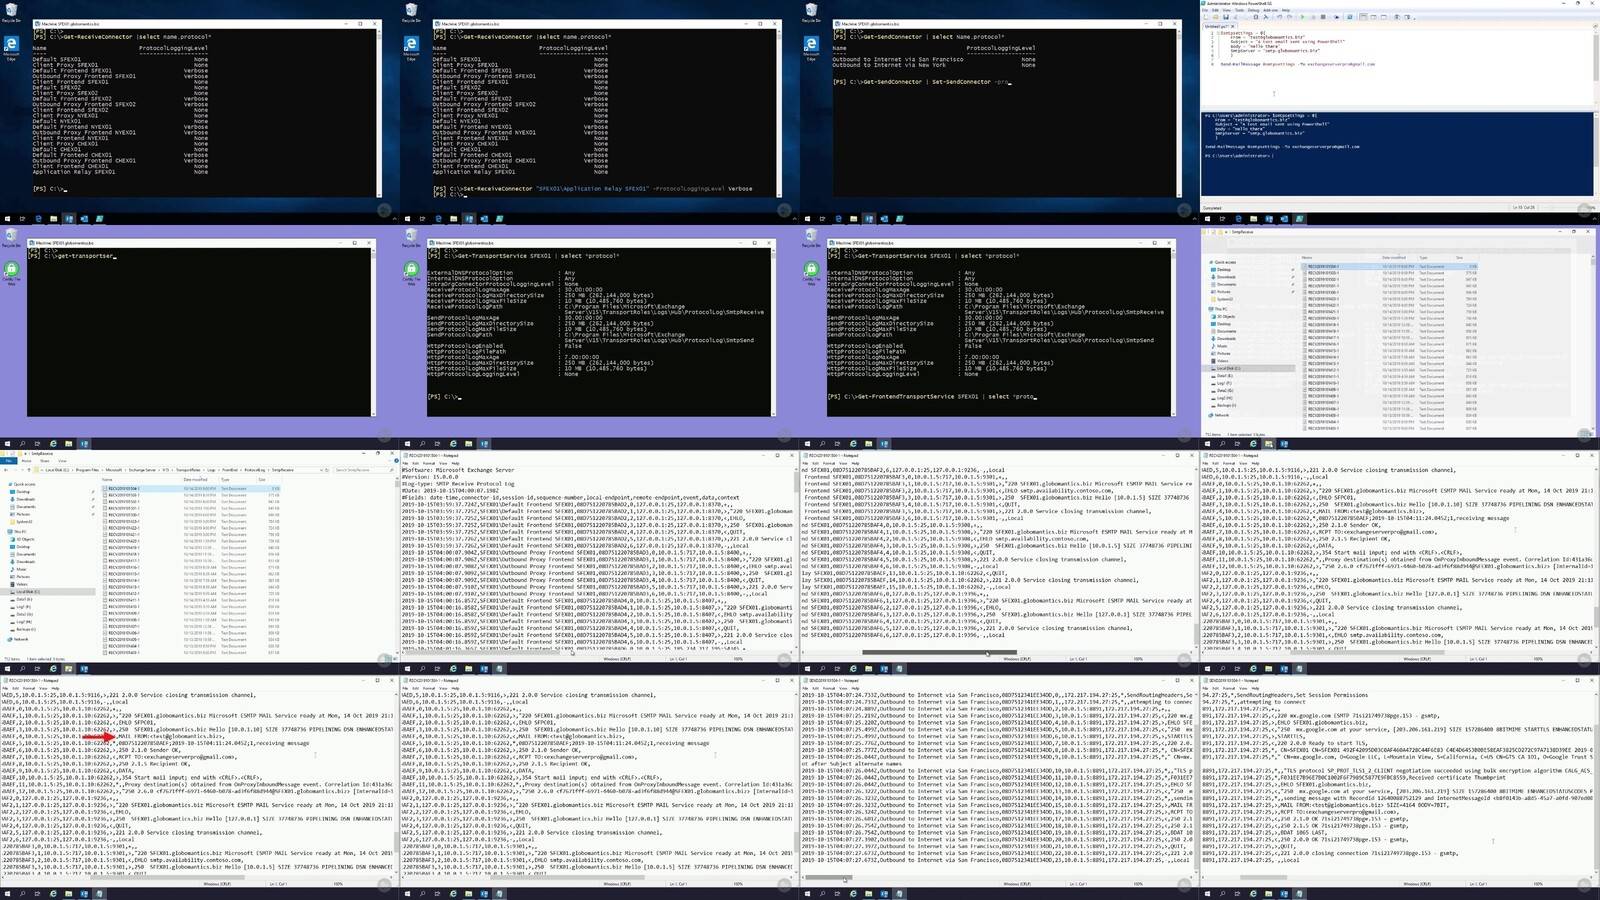Select Quick access in the purple-desktop Explorer window
The width and height of the screenshot is (1600, 900).
tap(1225, 262)
